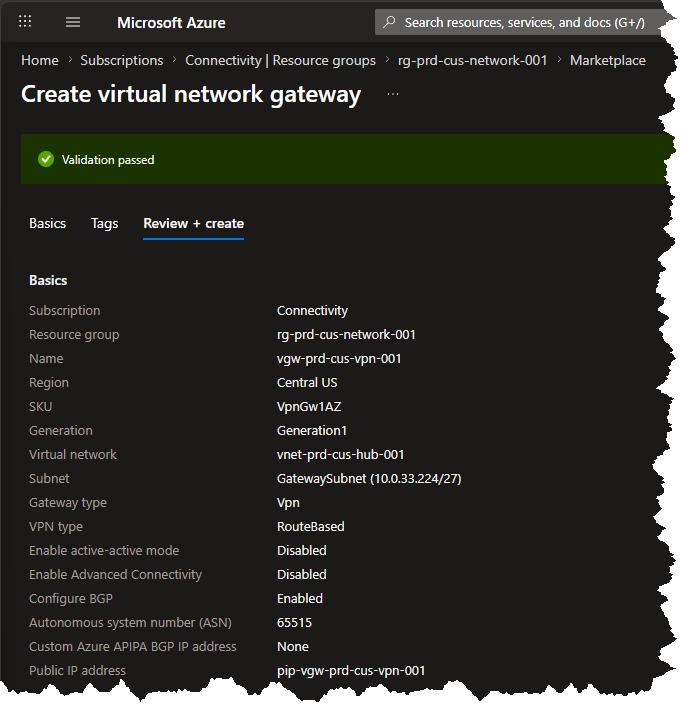This screenshot has height=709, width=684.
Task: Select the Review + create tab
Action: (193, 223)
